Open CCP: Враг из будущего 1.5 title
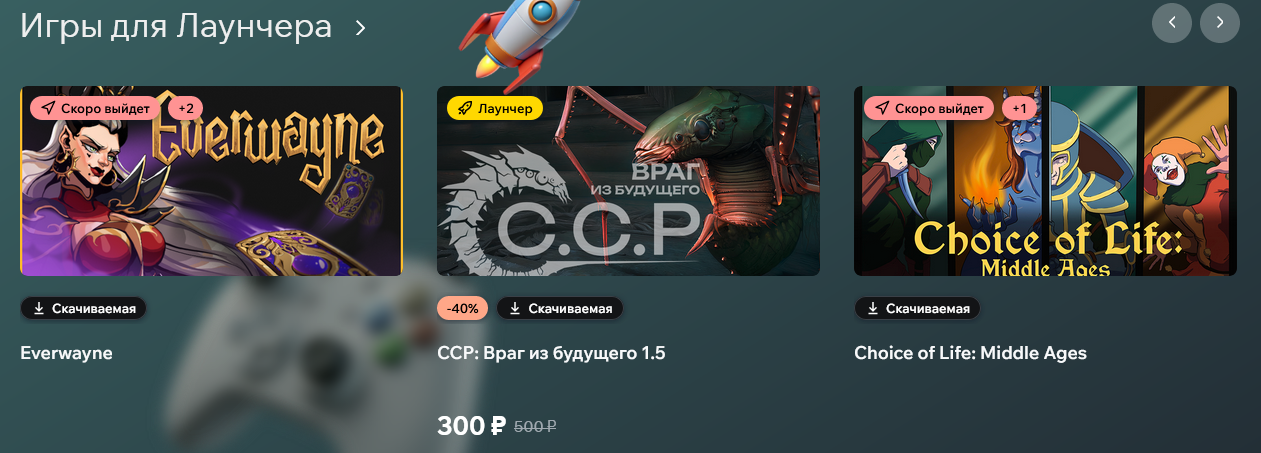This screenshot has width=1261, height=453. 551,353
